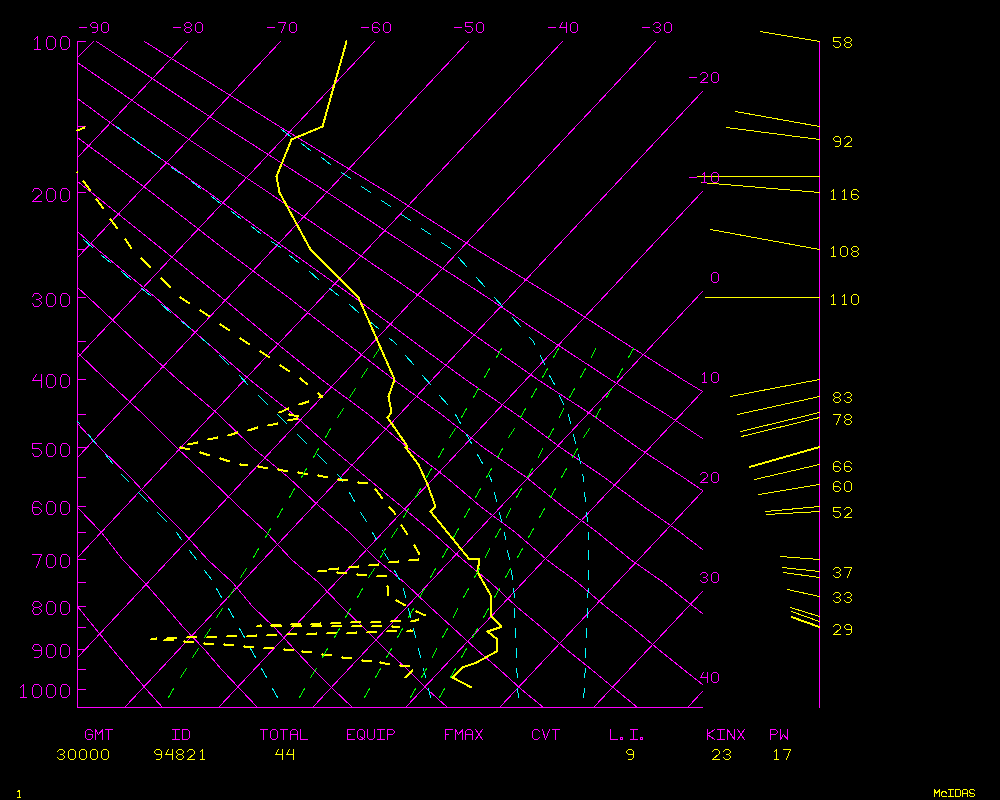Select the 58 wind speed label at top
Screen dimensions: 1000x800
tap(842, 43)
